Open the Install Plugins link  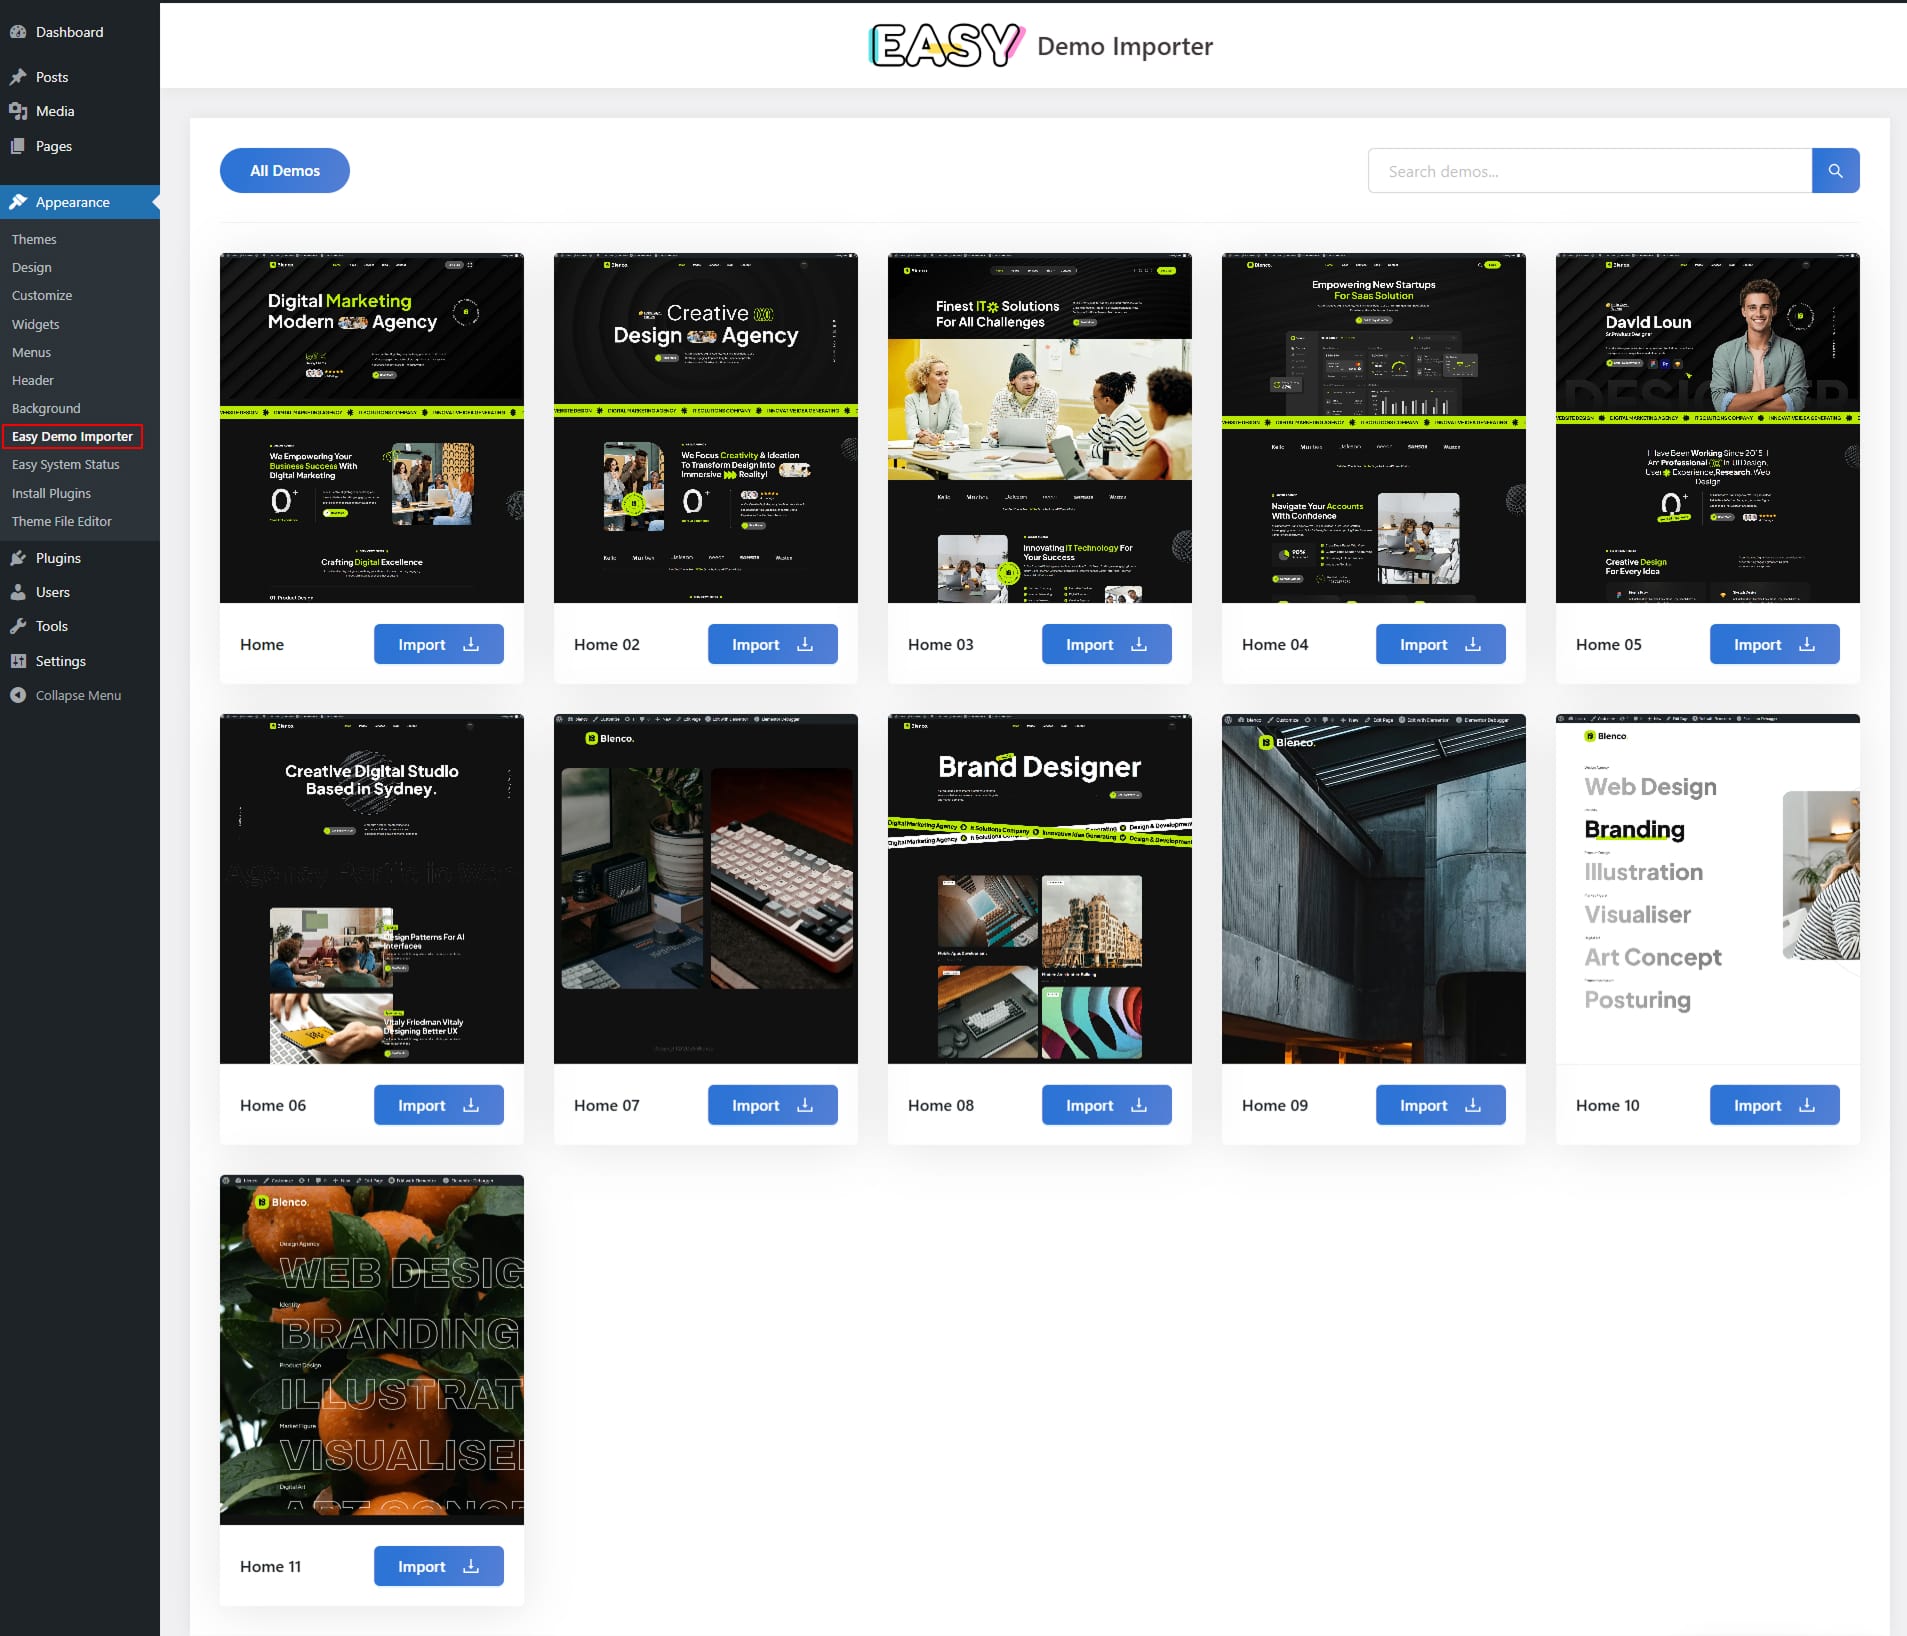[x=51, y=493]
